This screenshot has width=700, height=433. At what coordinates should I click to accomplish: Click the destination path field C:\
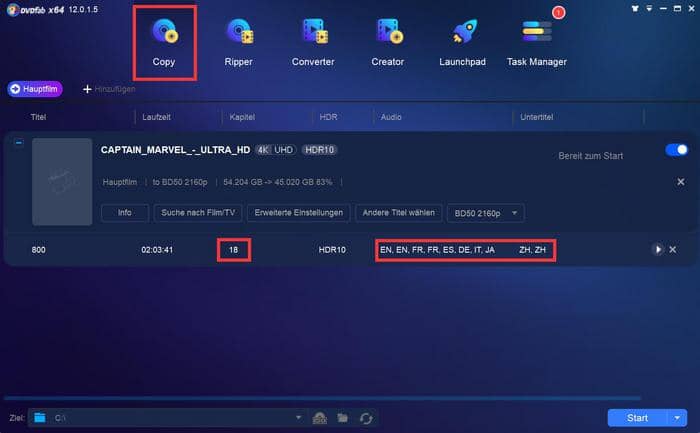167,418
